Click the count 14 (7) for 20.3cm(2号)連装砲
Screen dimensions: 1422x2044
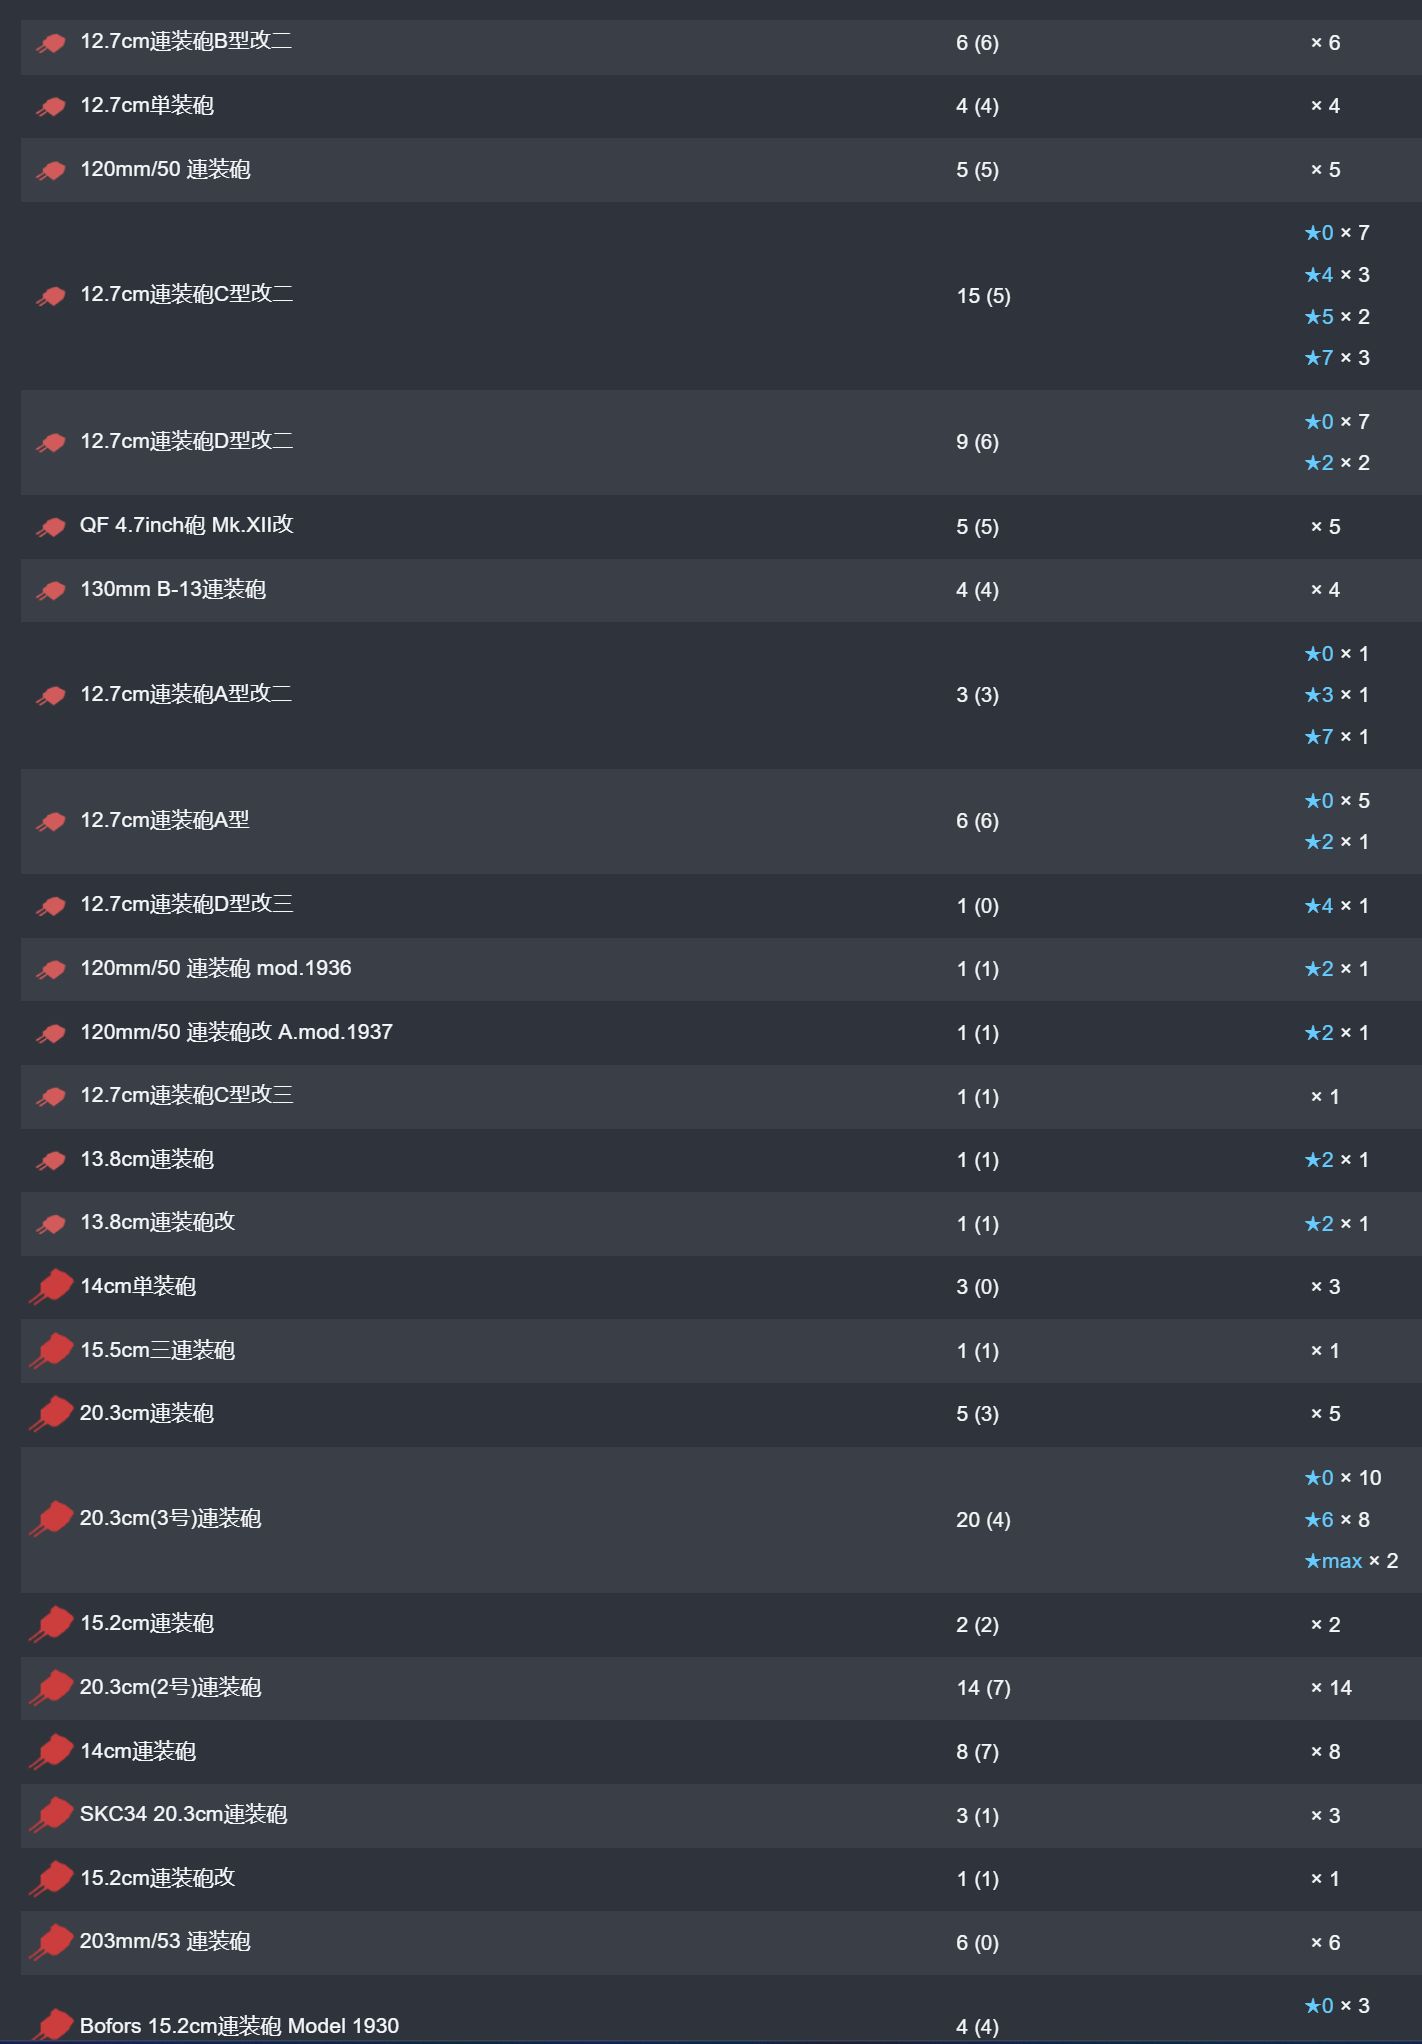(x=983, y=1688)
